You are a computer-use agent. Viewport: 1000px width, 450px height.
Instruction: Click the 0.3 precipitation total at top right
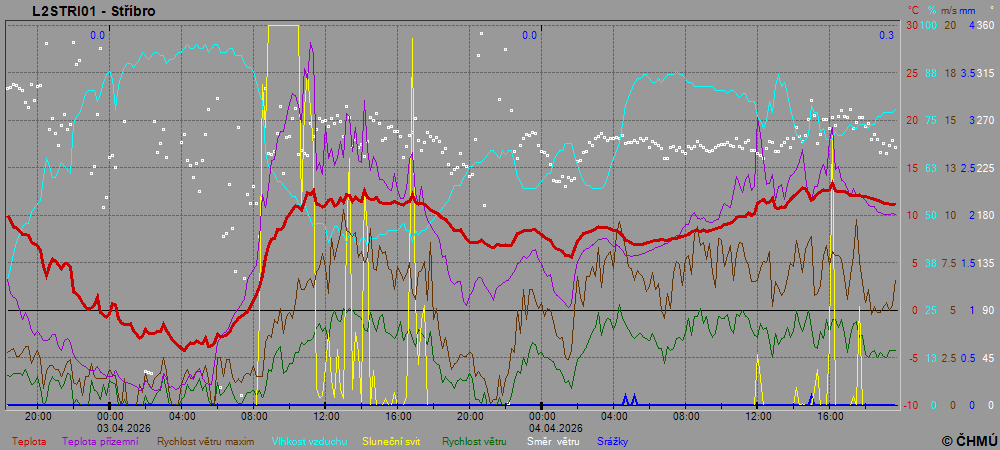pyautogui.click(x=886, y=35)
